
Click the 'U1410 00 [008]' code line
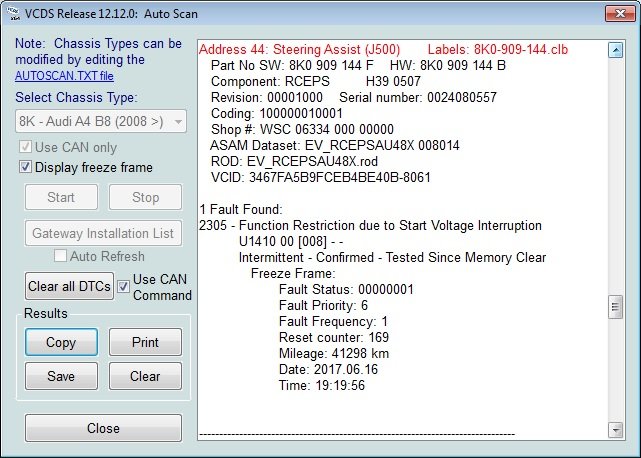click(x=291, y=241)
